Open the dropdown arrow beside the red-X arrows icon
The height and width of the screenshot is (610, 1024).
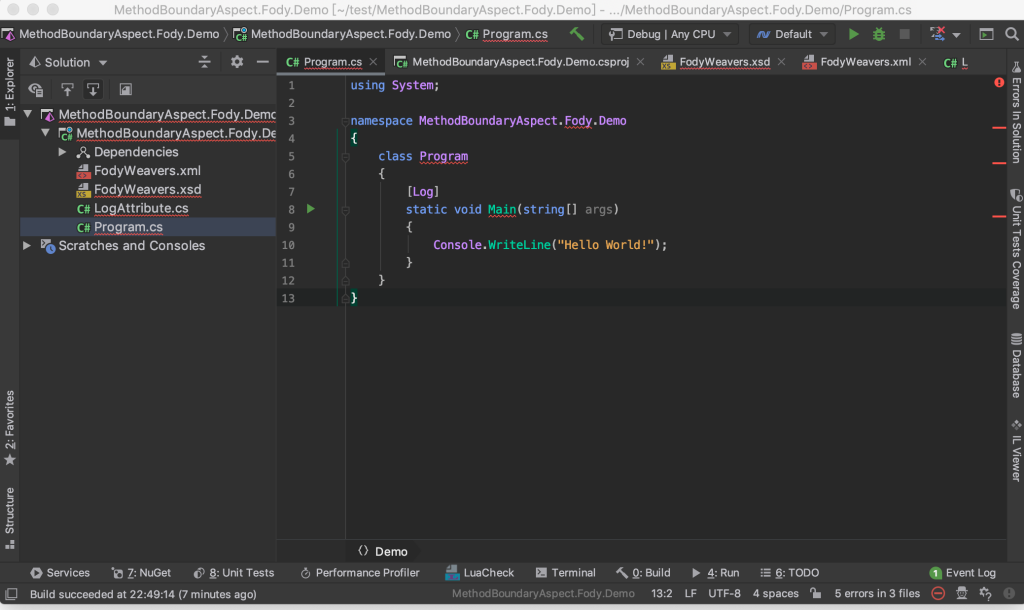(x=956, y=35)
